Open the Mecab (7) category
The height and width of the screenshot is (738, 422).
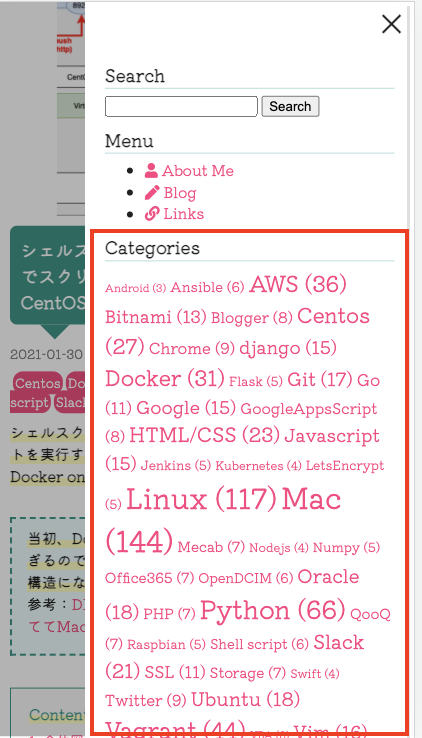pyautogui.click(x=211, y=547)
